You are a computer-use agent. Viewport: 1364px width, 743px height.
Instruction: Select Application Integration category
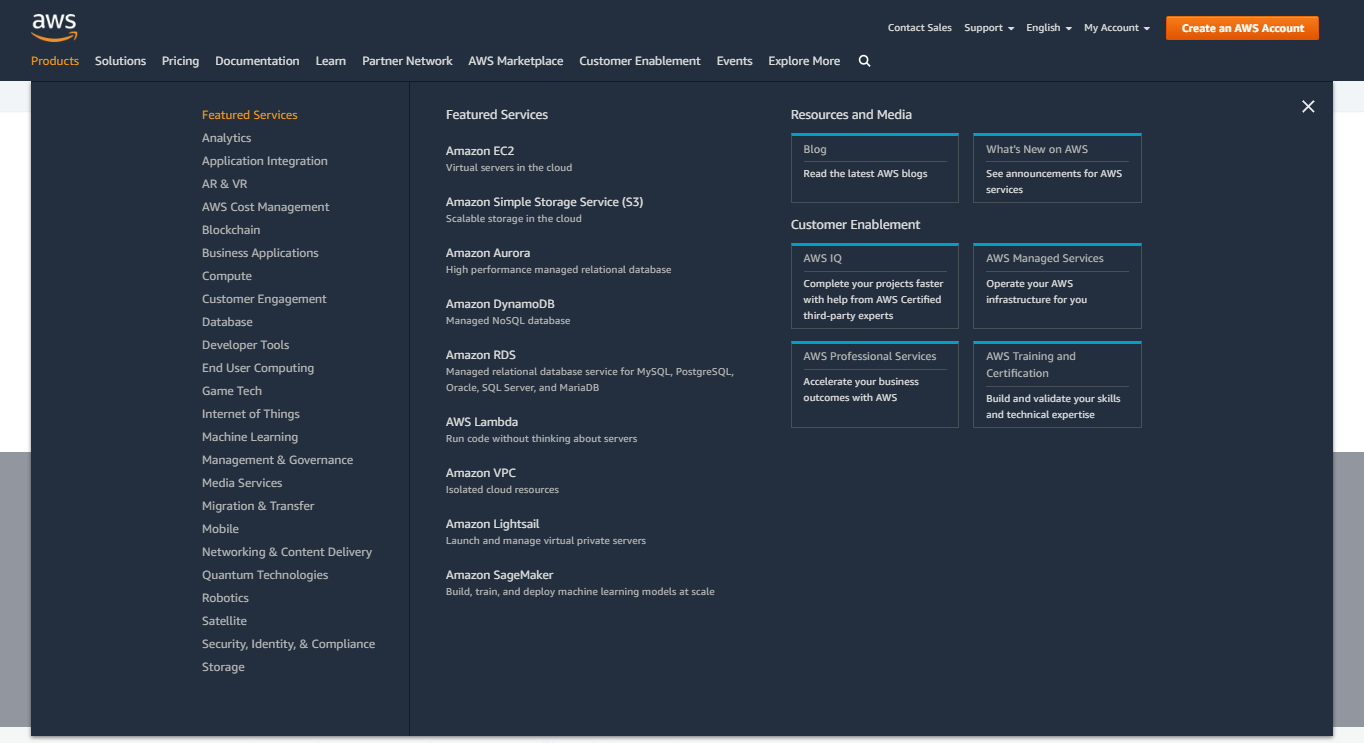click(x=265, y=161)
